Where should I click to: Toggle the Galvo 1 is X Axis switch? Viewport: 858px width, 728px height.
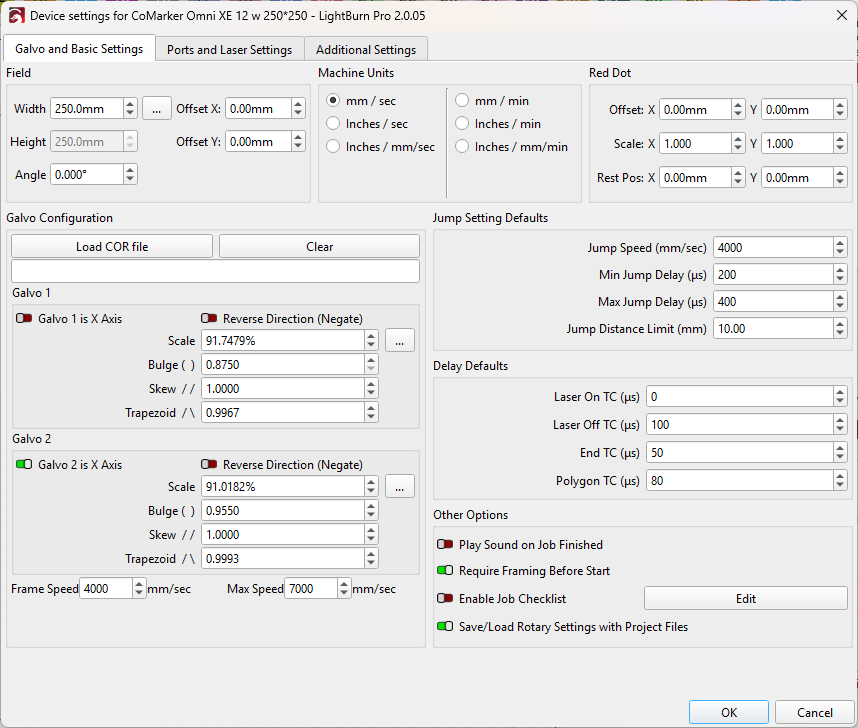(x=24, y=319)
